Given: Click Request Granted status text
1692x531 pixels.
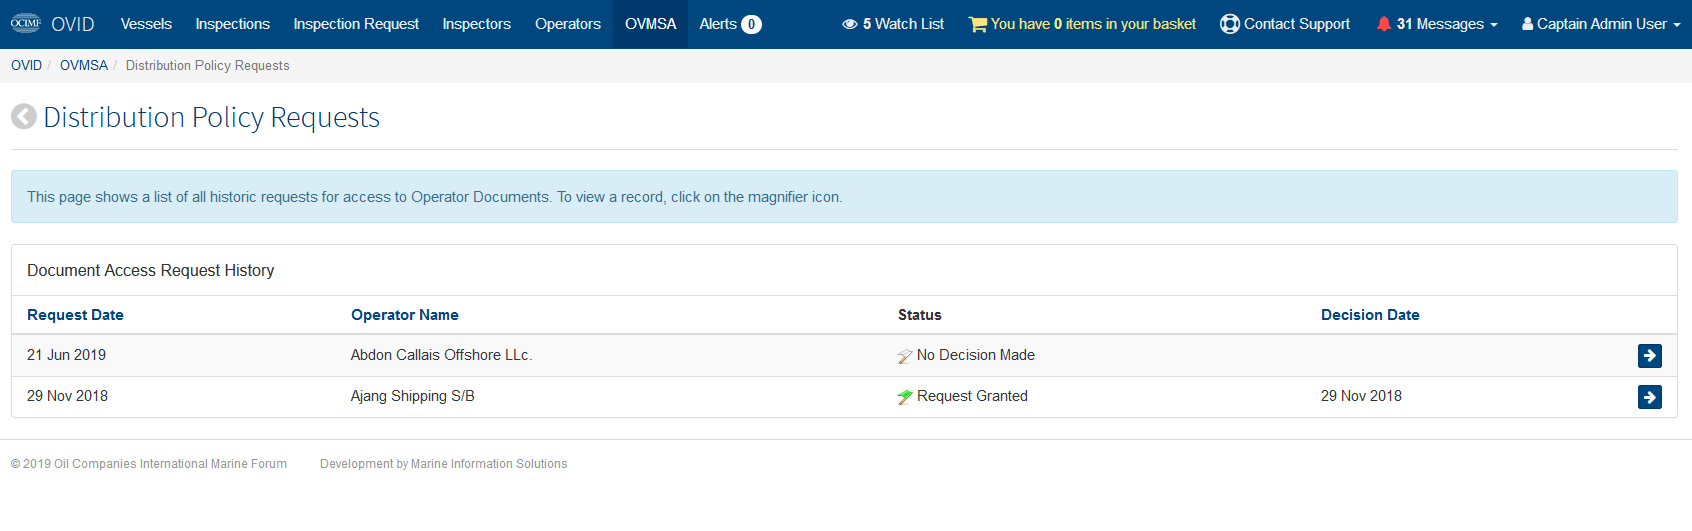Looking at the screenshot, I should [x=972, y=396].
